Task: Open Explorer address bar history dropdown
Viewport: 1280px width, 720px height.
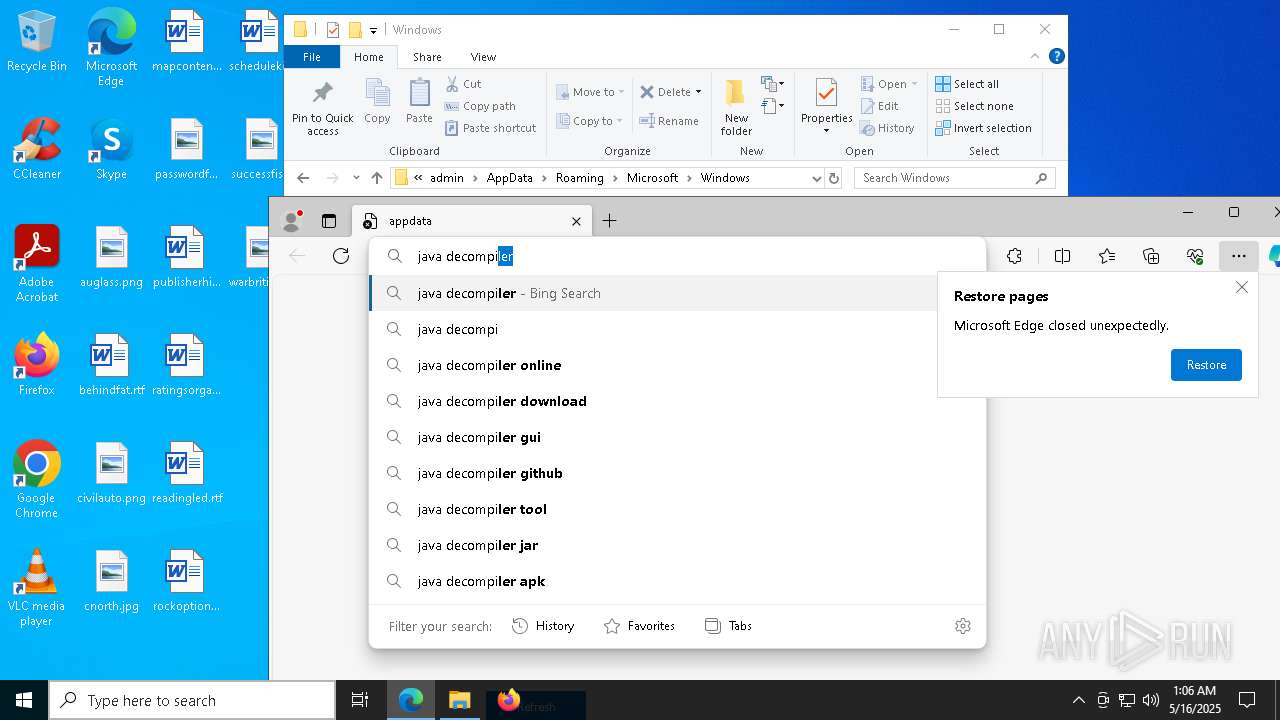Action: (x=816, y=178)
